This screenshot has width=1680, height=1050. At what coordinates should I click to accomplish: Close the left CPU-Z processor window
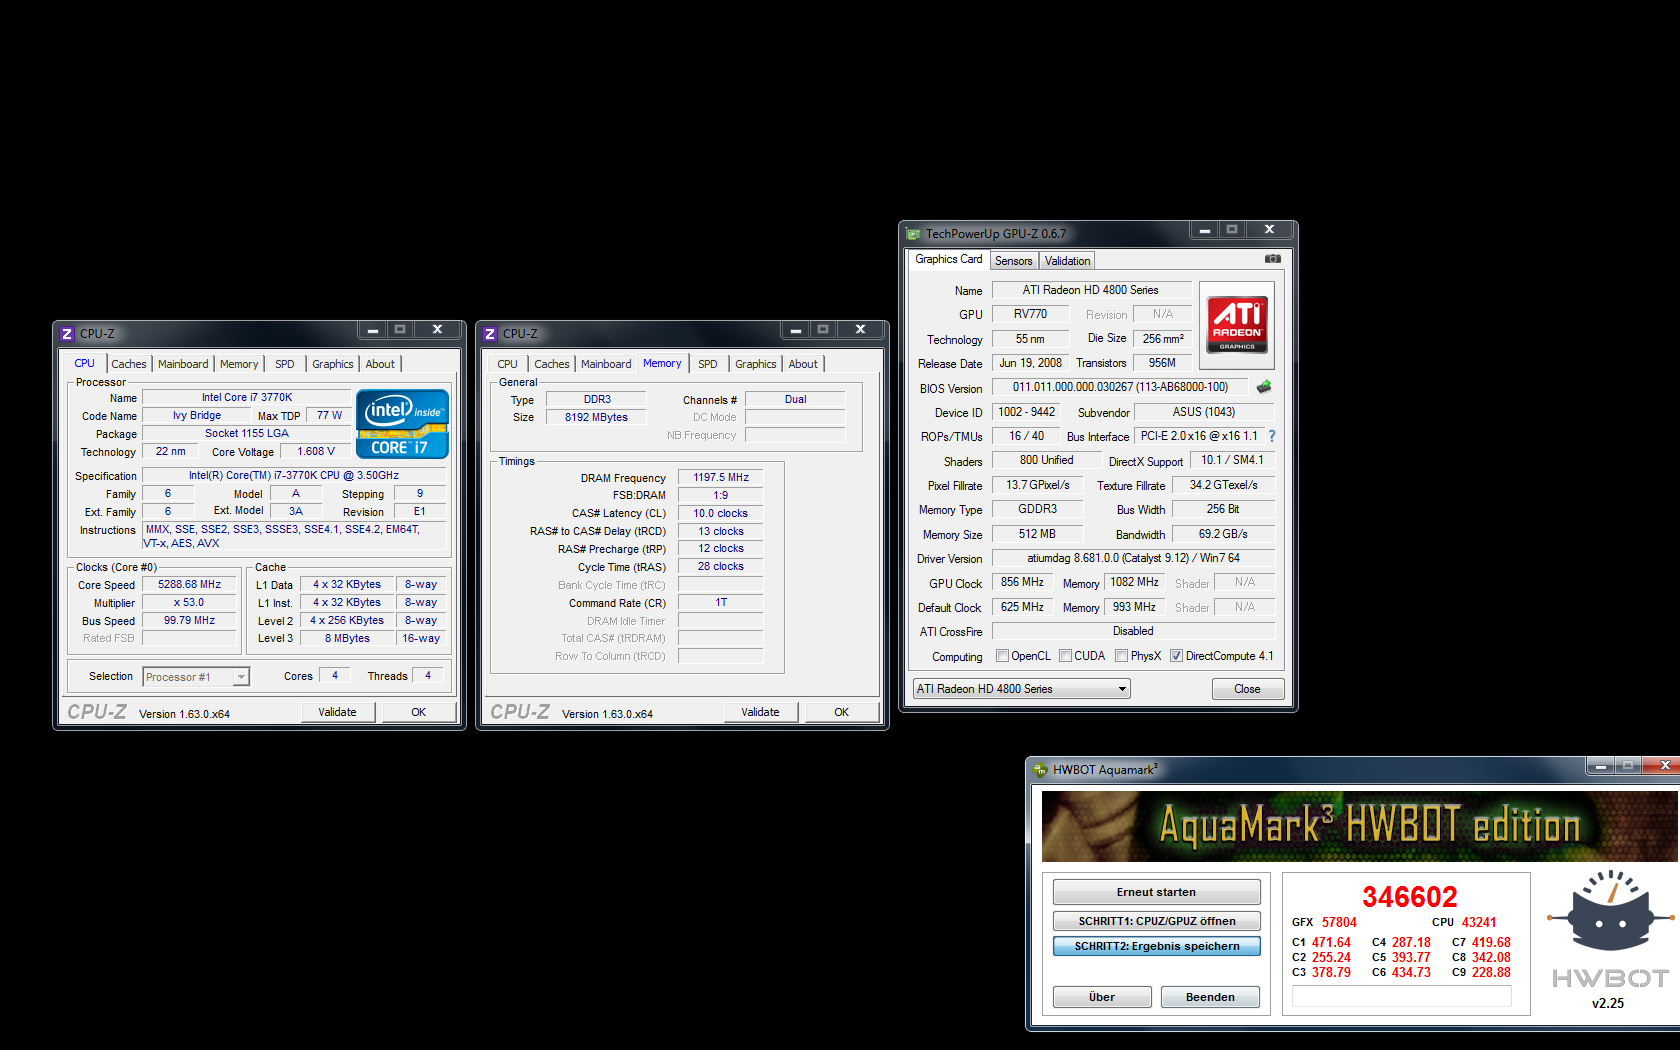click(437, 329)
